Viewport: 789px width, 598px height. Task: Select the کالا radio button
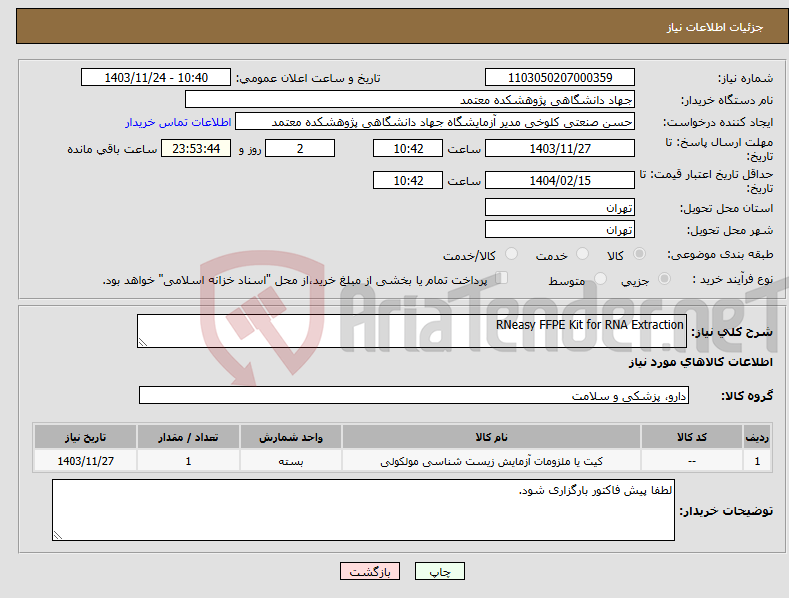pyautogui.click(x=640, y=254)
